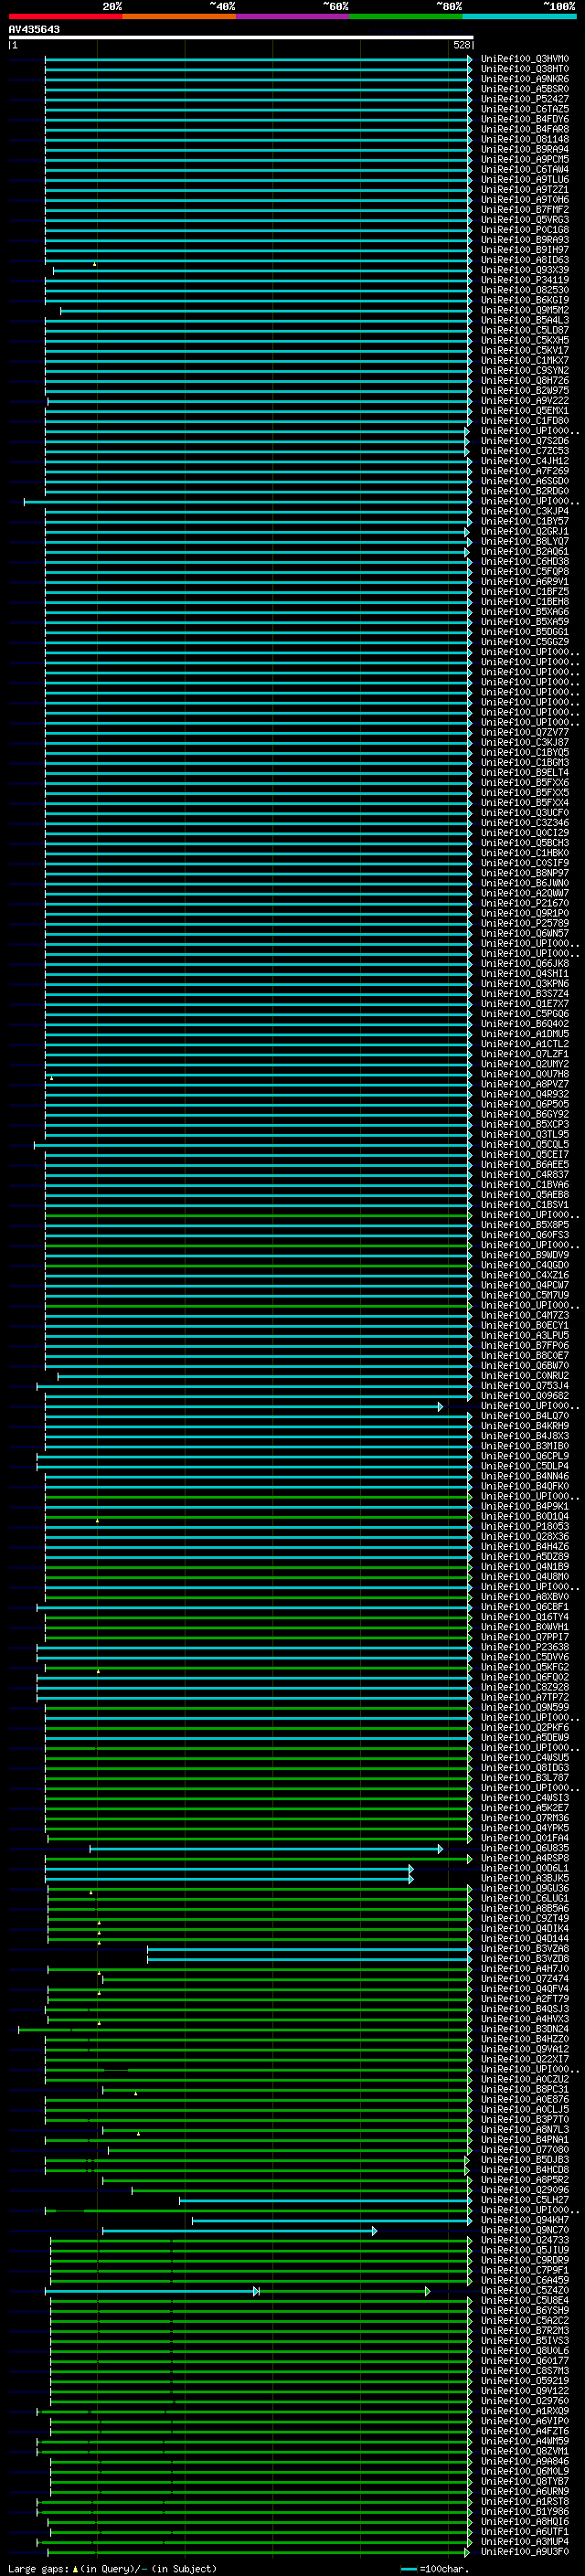The width and height of the screenshot is (585, 2576).
Task: Click the UniRef100_Q9NC70 label
Action: [x=525, y=2230]
